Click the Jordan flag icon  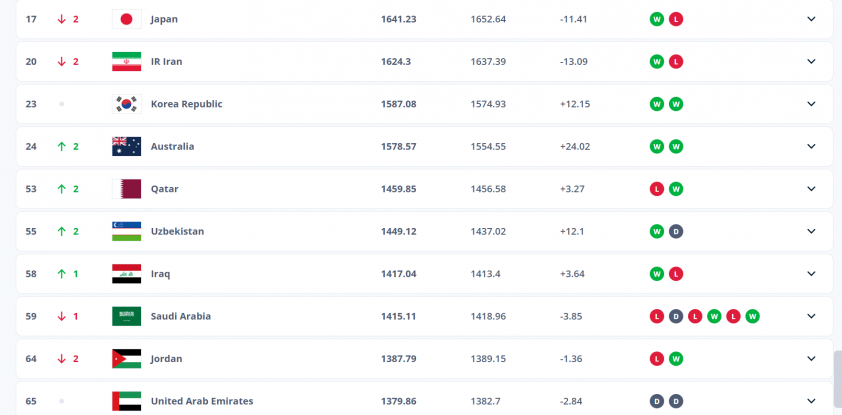coord(127,359)
